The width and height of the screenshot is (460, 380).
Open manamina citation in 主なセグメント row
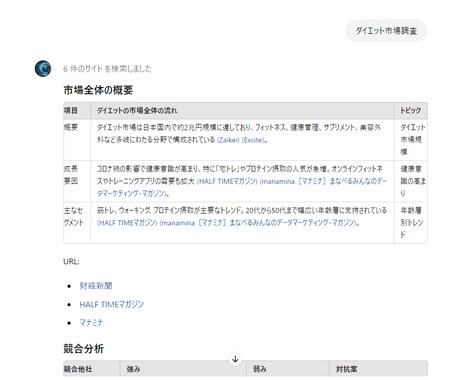tap(258, 223)
